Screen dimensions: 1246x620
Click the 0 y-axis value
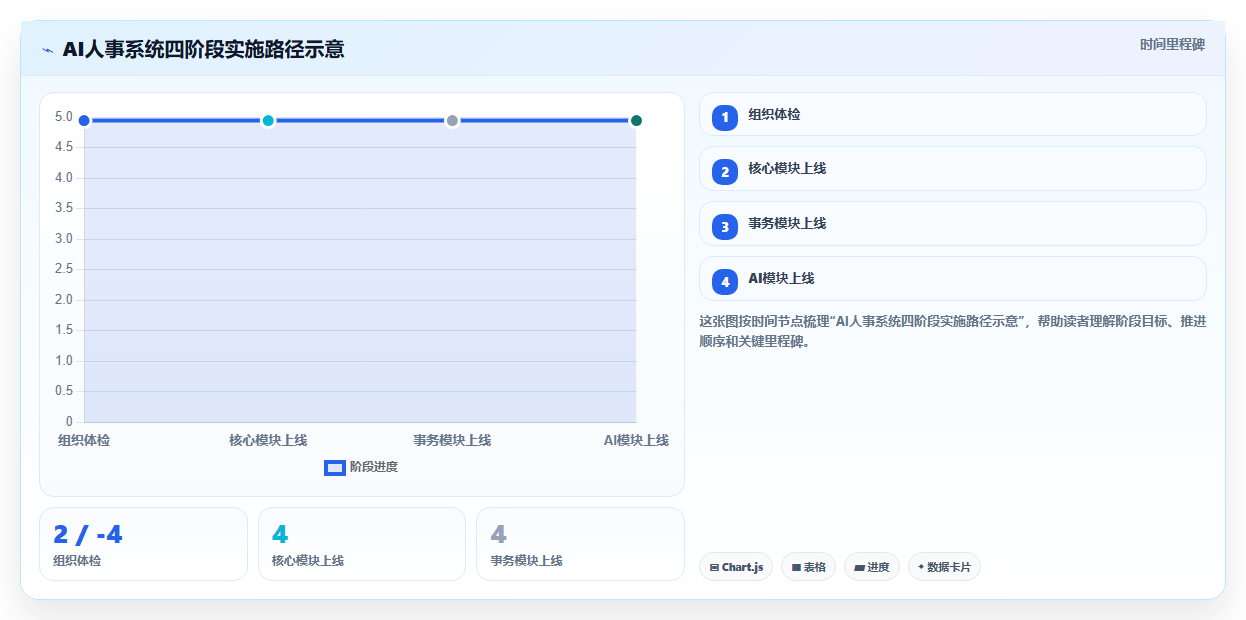69,421
